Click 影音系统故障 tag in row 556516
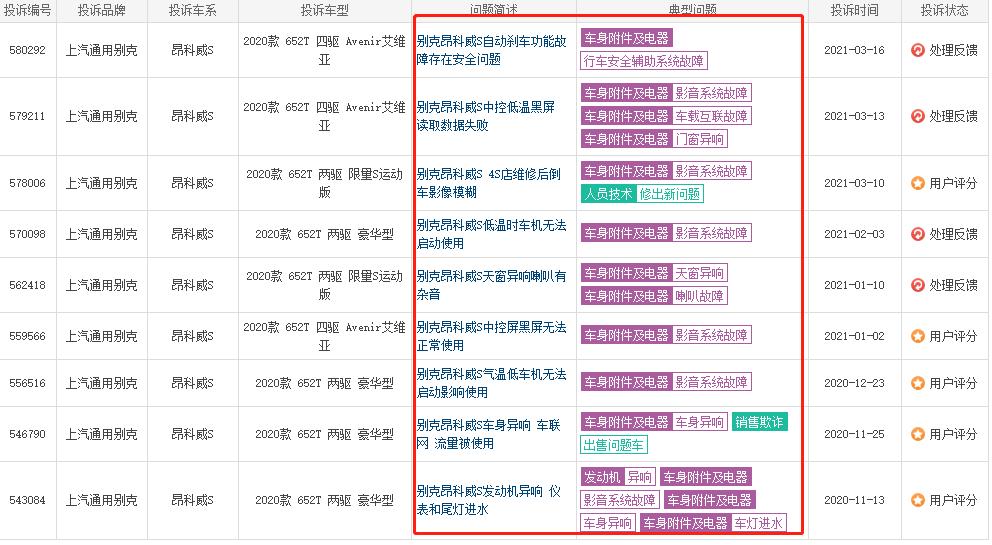992x545 pixels. tap(711, 382)
